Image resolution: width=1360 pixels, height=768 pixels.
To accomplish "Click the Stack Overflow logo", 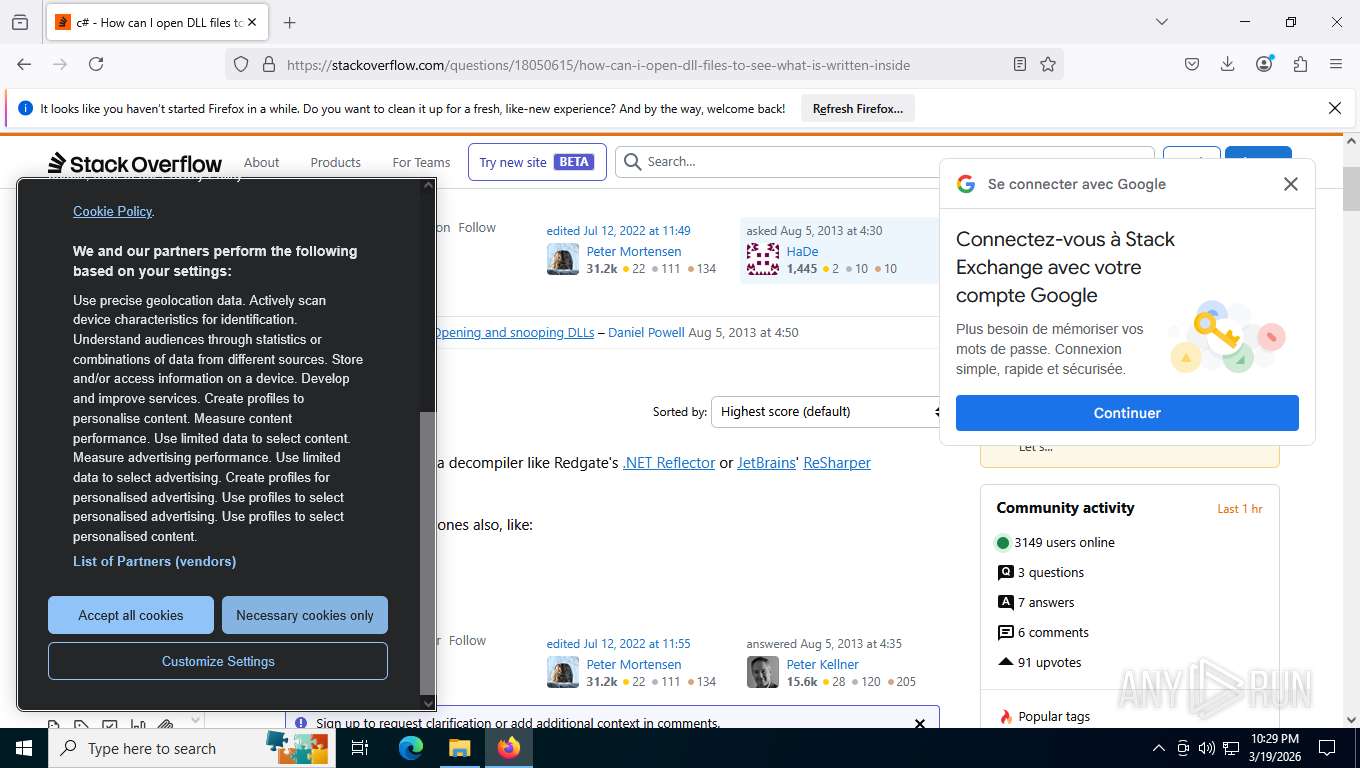I will [135, 162].
